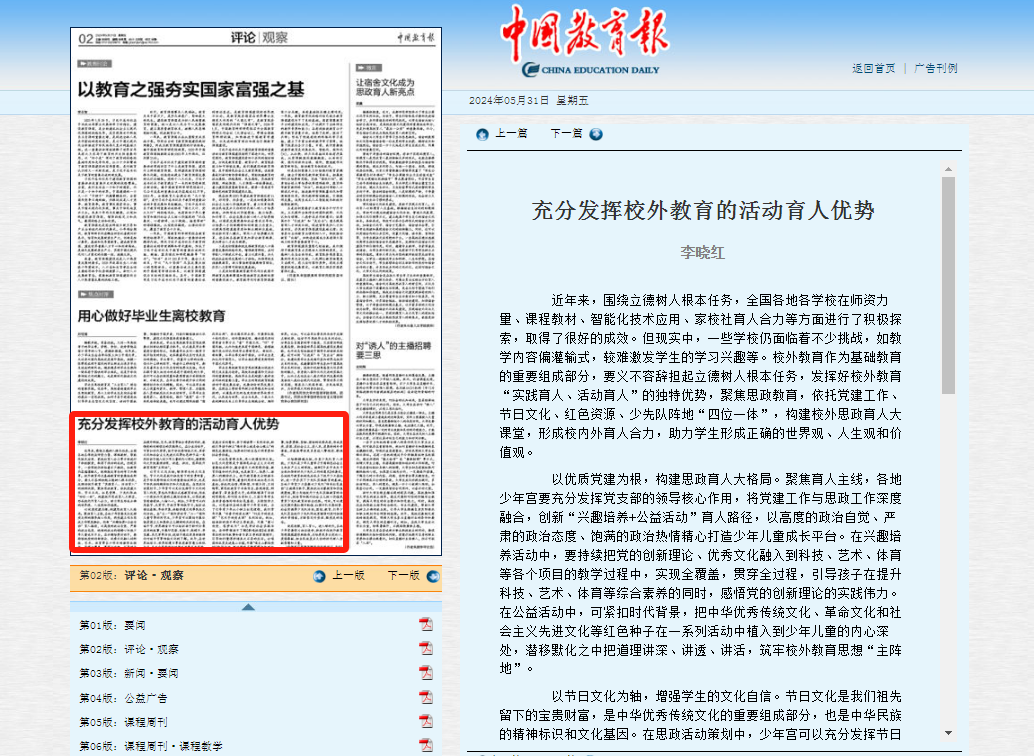Open 返回首页 link in header
The image size is (1034, 756).
(873, 69)
